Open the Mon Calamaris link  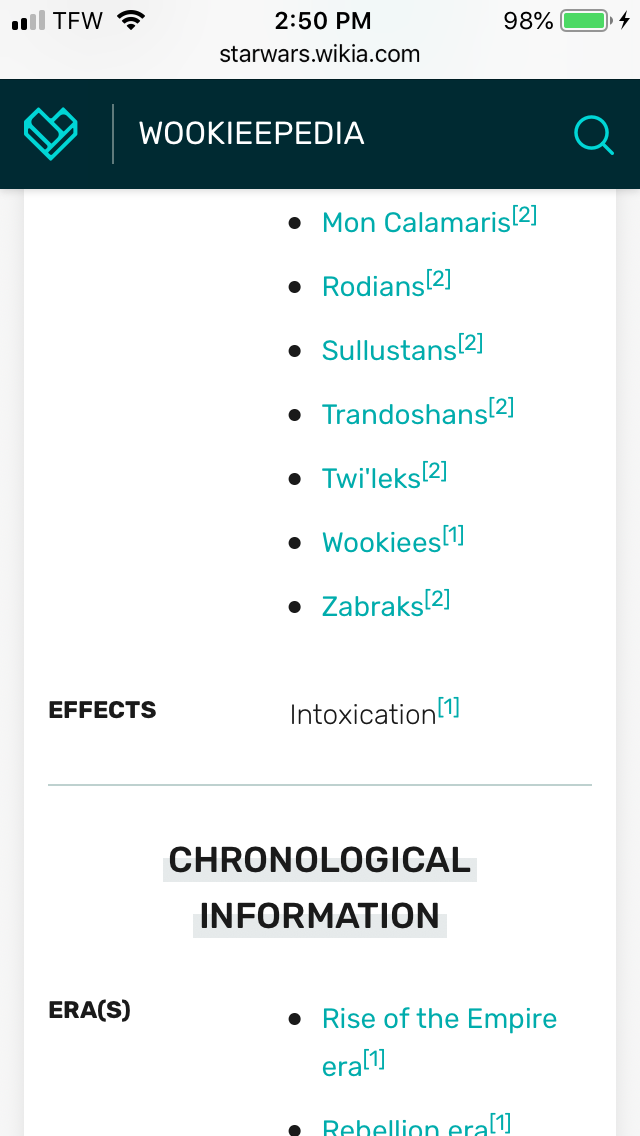point(417,222)
